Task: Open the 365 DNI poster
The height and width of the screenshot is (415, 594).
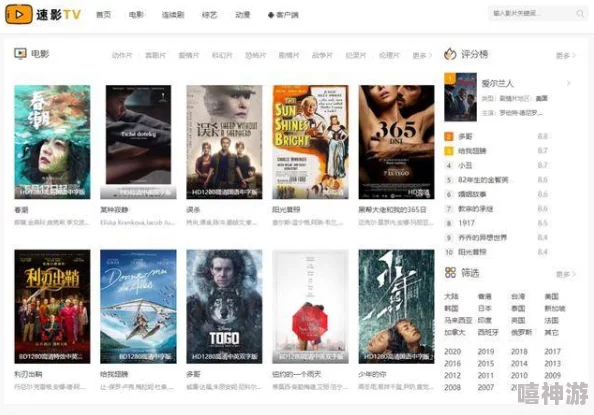Action: (x=396, y=142)
